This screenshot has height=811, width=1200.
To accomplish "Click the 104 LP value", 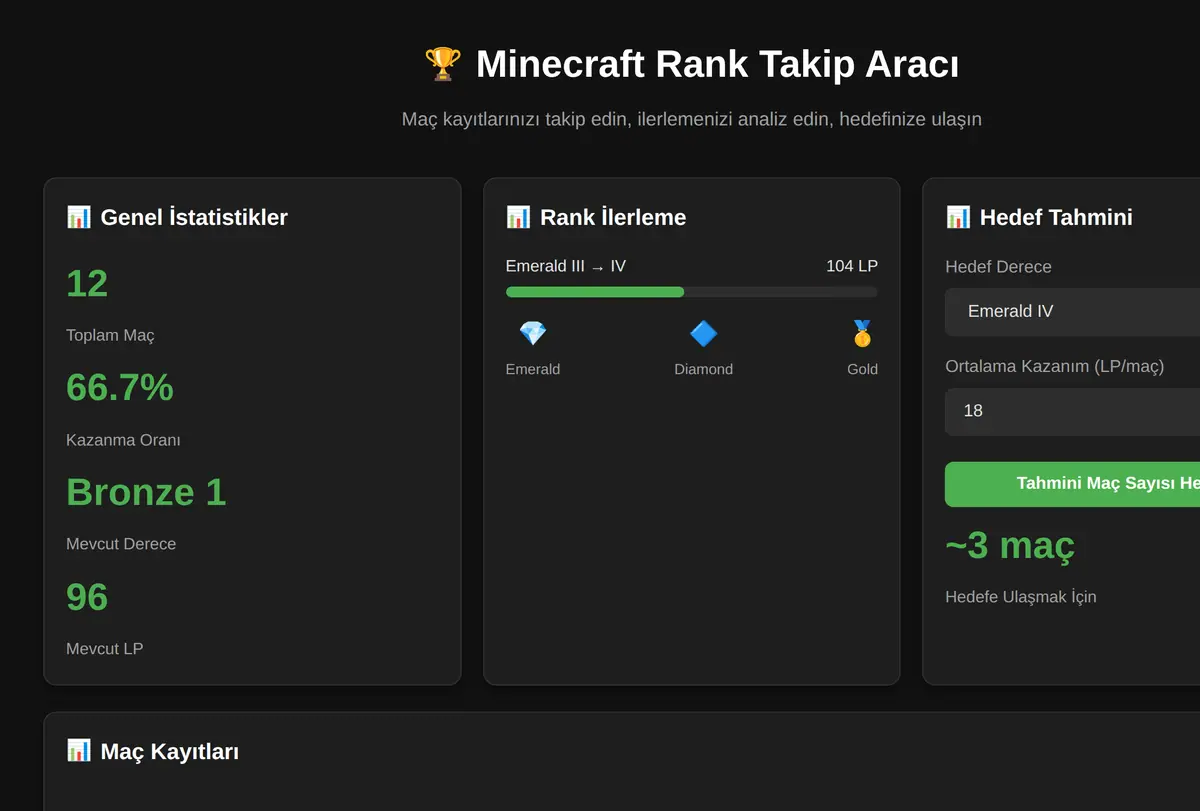I will [852, 266].
